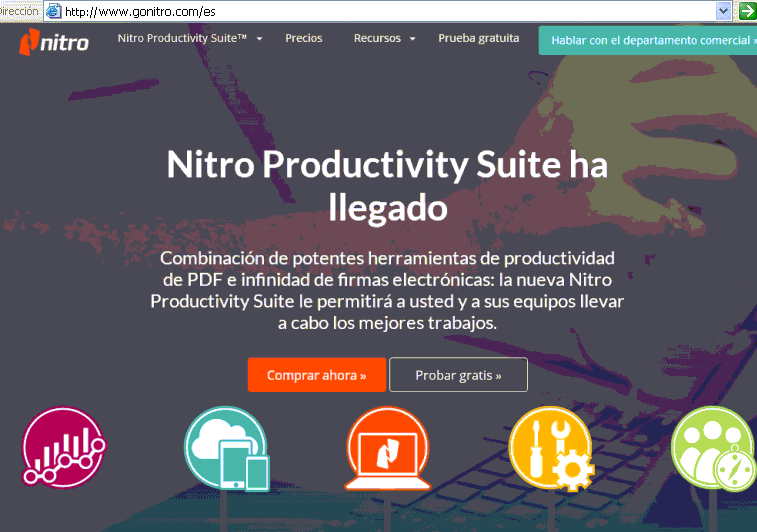Click the green team compass icon
757x532 pixels.
point(714,448)
